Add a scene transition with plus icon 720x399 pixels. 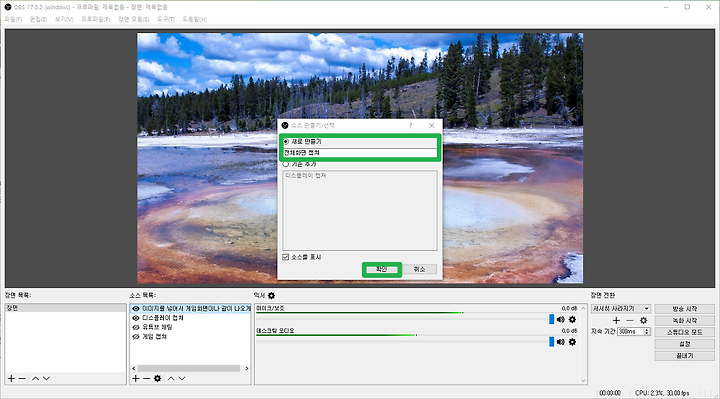pyautogui.click(x=616, y=320)
